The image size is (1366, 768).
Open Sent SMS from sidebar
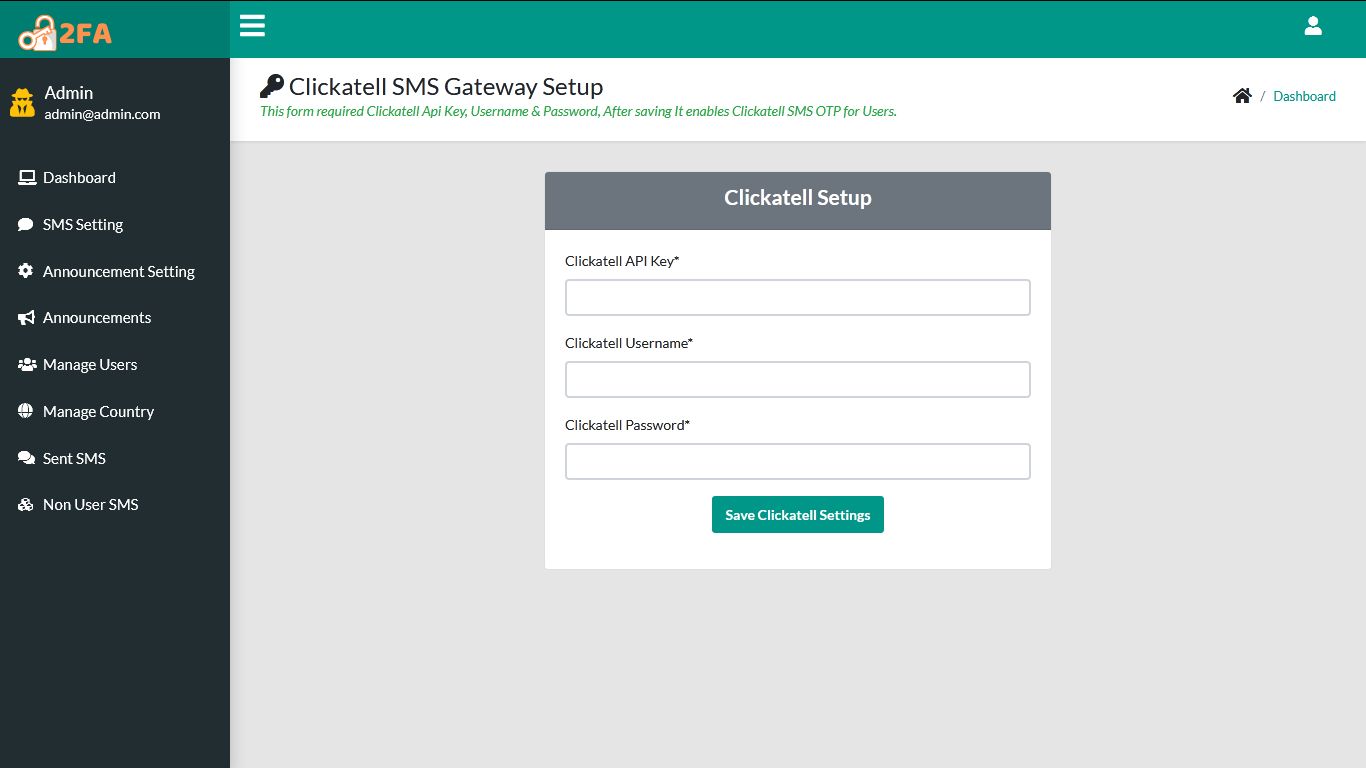(74, 458)
